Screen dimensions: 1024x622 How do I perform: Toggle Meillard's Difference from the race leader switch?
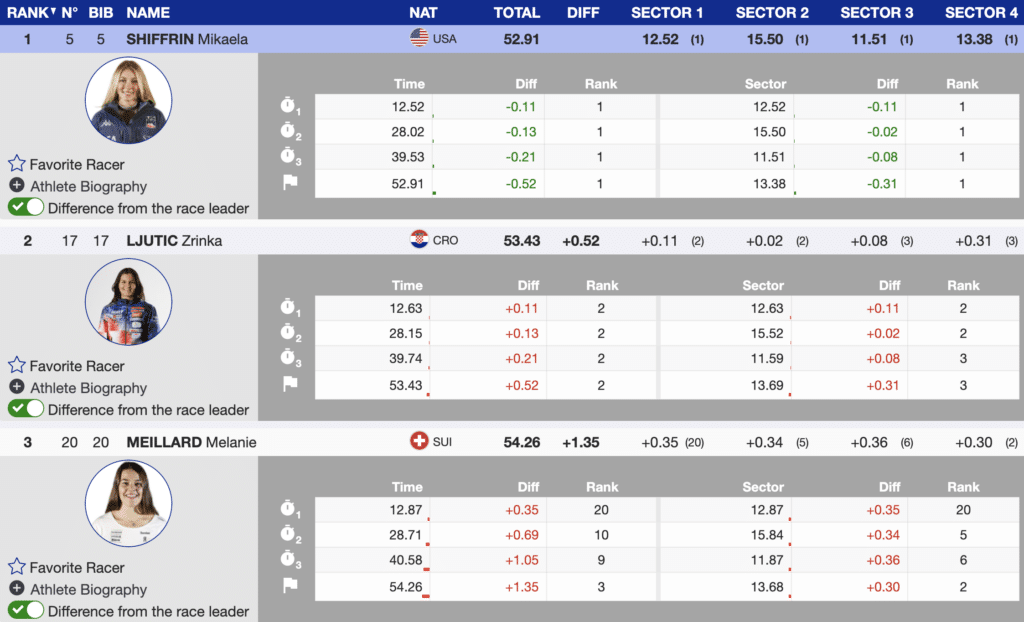[x=26, y=611]
